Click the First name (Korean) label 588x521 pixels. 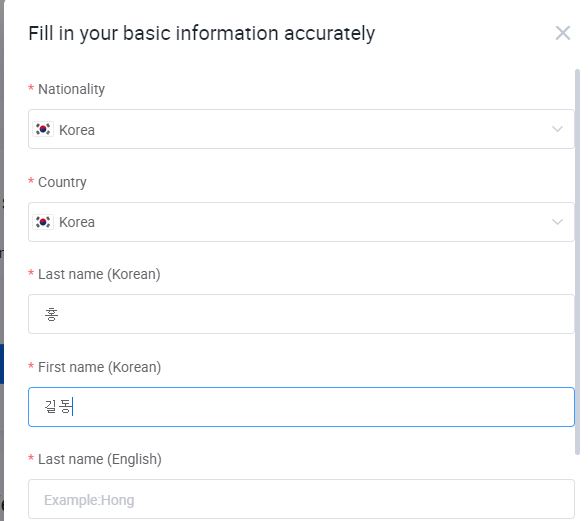(x=99, y=367)
